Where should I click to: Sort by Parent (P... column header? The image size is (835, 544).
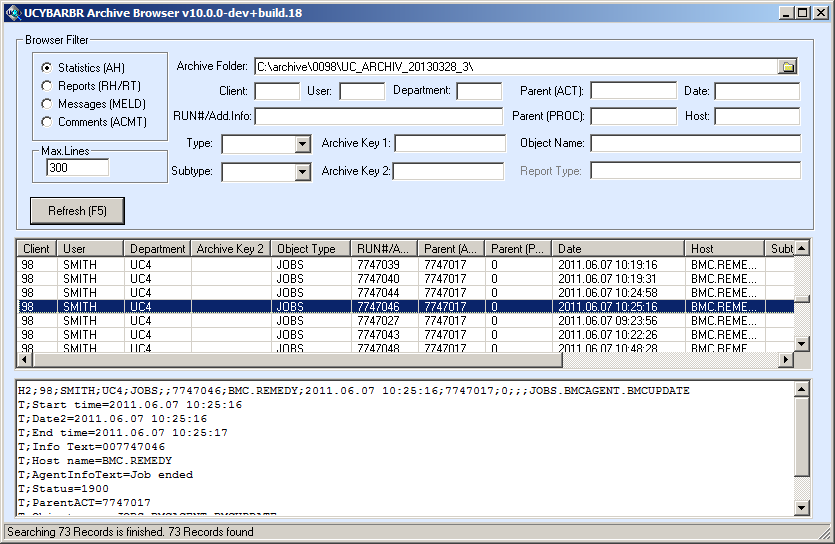518,249
